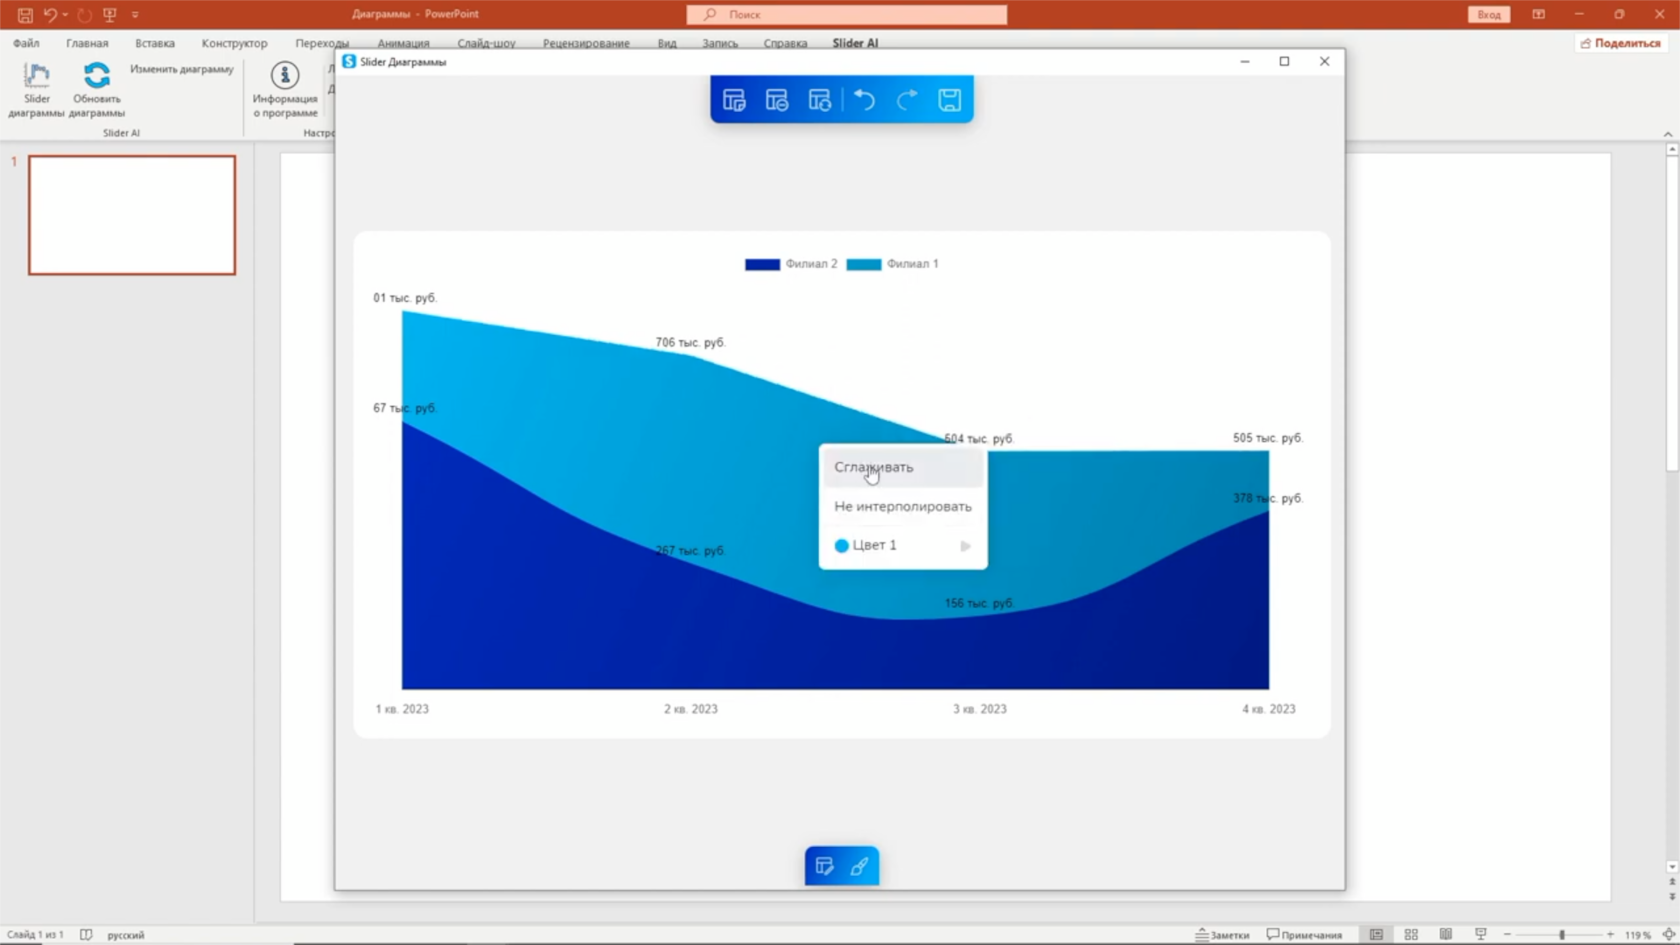
Task: Open the edit data icon at bottom toolbar
Action: [824, 866]
